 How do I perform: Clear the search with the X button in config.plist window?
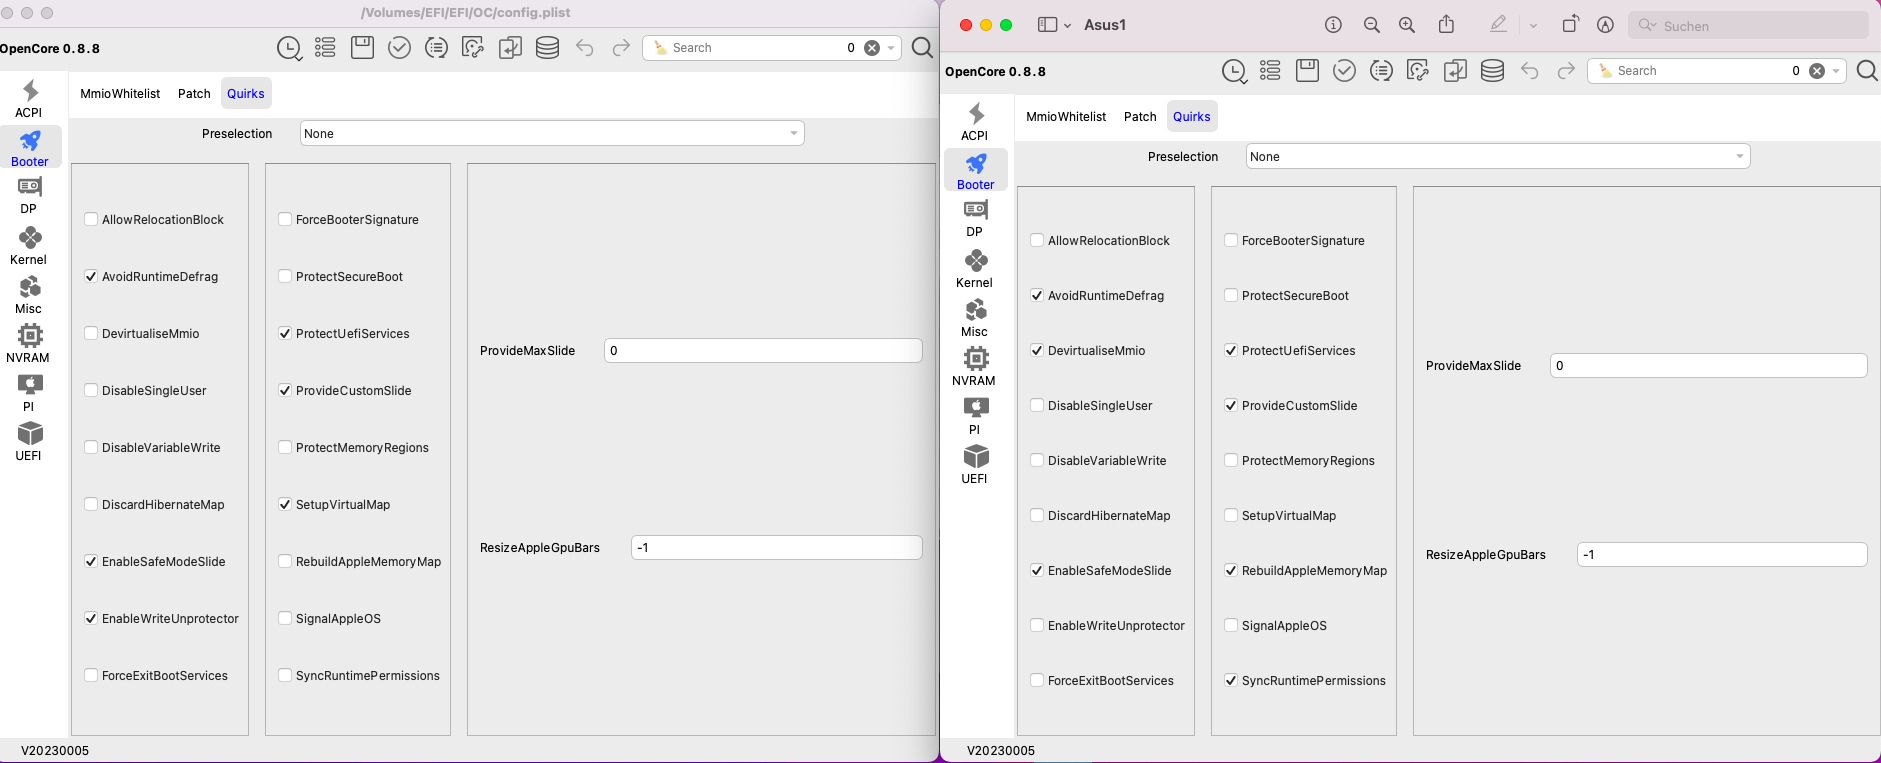(872, 48)
